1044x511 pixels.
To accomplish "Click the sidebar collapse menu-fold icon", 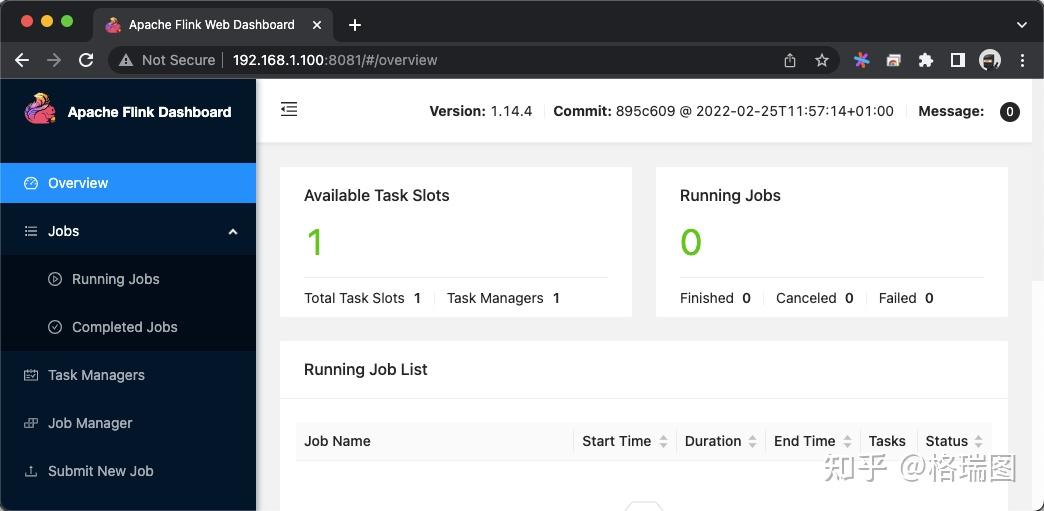I will click(x=289, y=110).
